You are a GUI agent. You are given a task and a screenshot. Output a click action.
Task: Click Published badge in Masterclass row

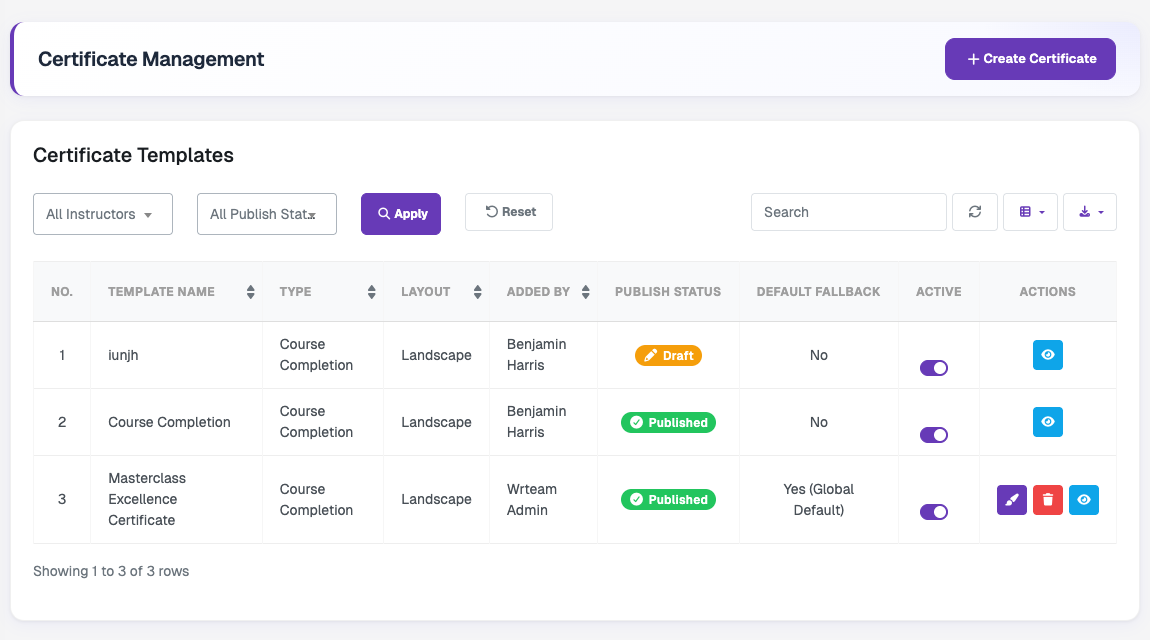pyautogui.click(x=668, y=499)
